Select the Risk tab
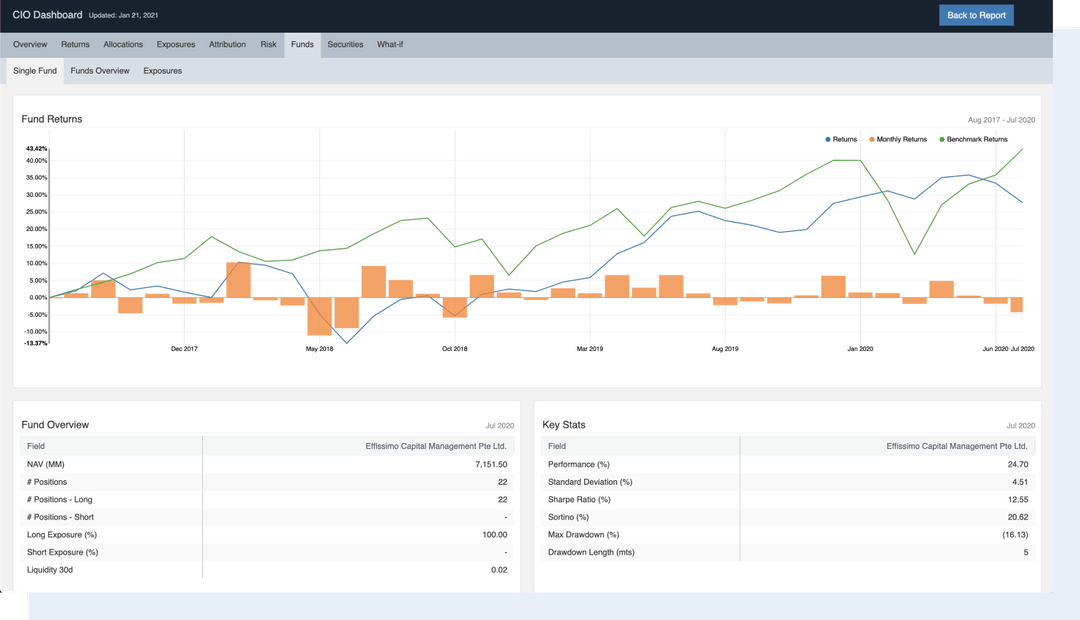 click(x=267, y=44)
